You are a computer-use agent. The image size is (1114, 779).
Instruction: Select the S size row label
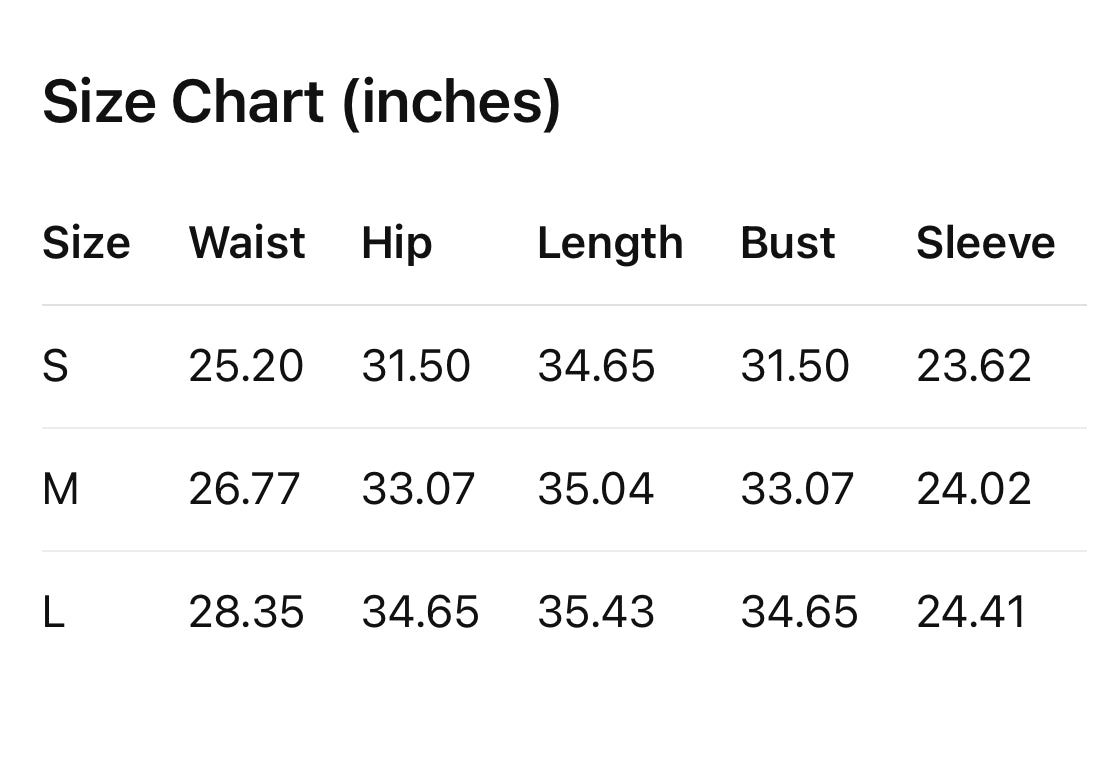point(55,366)
